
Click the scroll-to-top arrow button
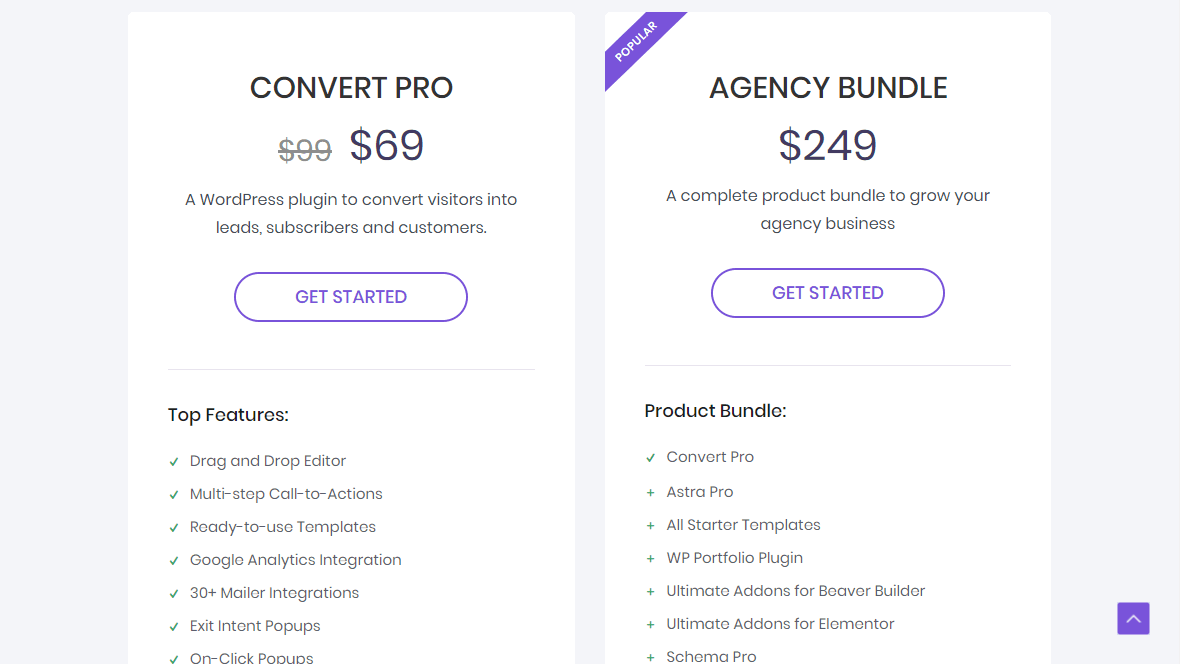[1133, 618]
